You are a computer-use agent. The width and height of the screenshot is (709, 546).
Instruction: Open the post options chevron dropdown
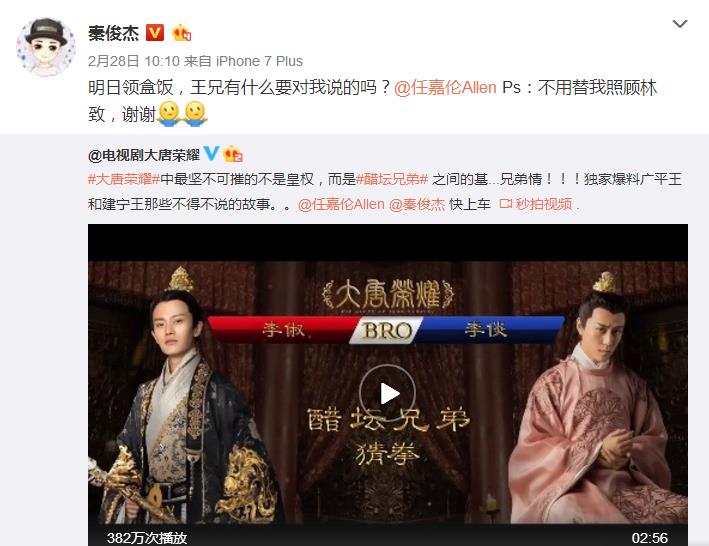[x=680, y=24]
